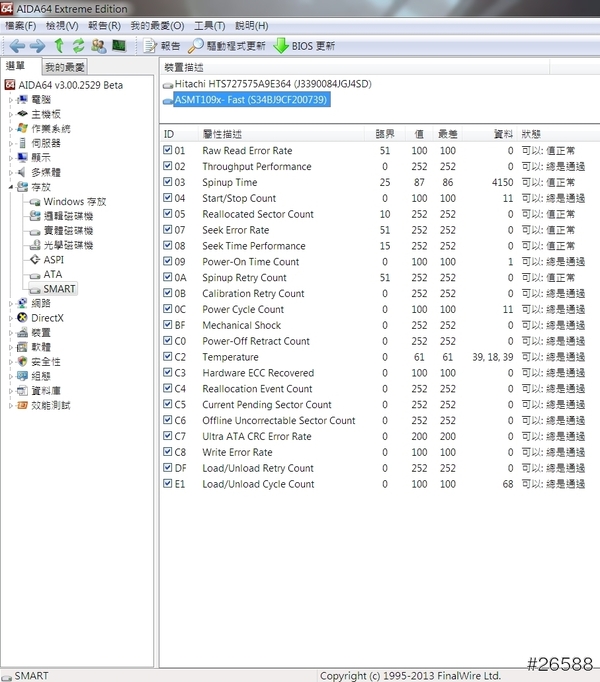Click the 報告 report toolbar button

tap(162, 46)
